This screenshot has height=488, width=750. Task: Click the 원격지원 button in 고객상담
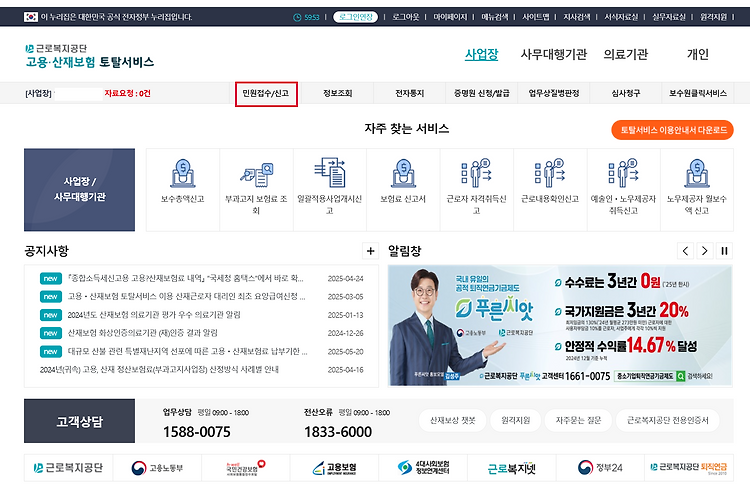click(x=516, y=421)
